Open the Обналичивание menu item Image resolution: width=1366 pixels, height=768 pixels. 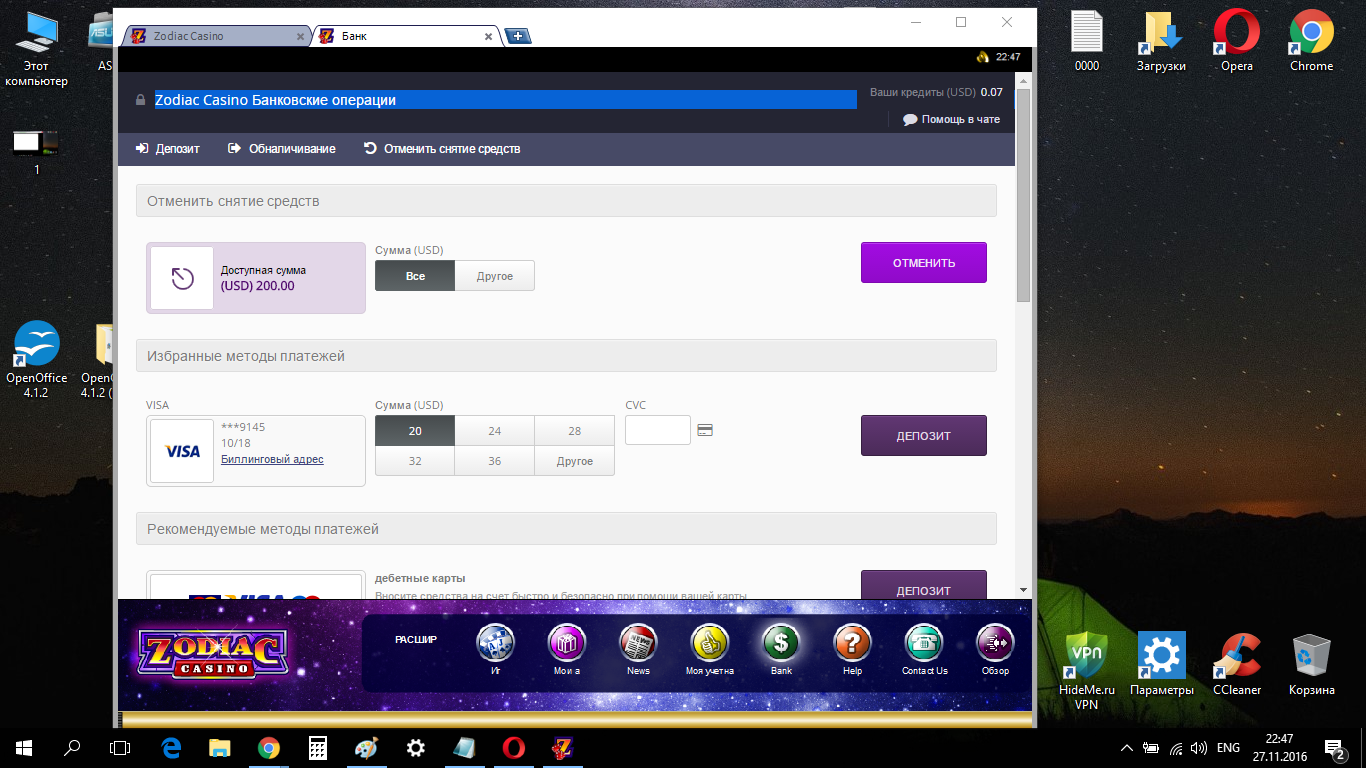(x=282, y=149)
